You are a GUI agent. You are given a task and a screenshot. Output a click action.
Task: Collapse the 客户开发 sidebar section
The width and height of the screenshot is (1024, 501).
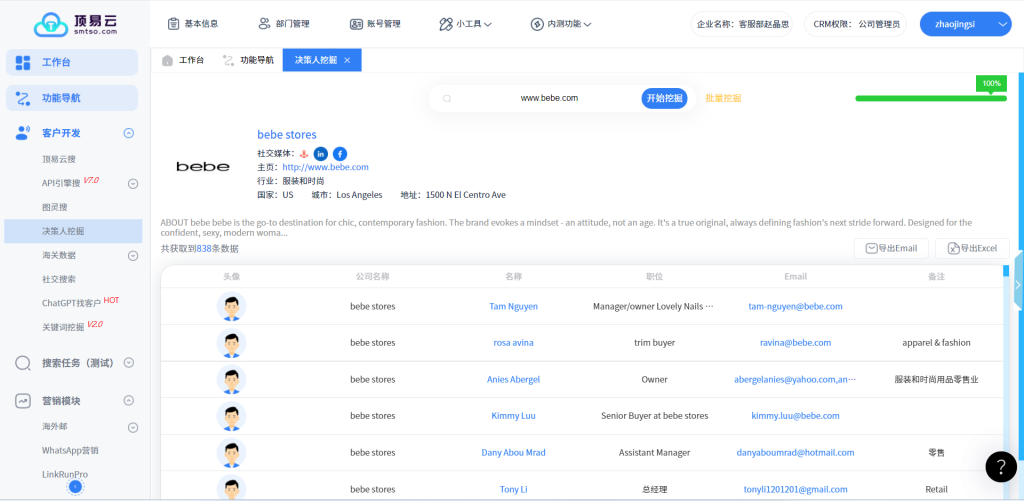pyautogui.click(x=128, y=133)
